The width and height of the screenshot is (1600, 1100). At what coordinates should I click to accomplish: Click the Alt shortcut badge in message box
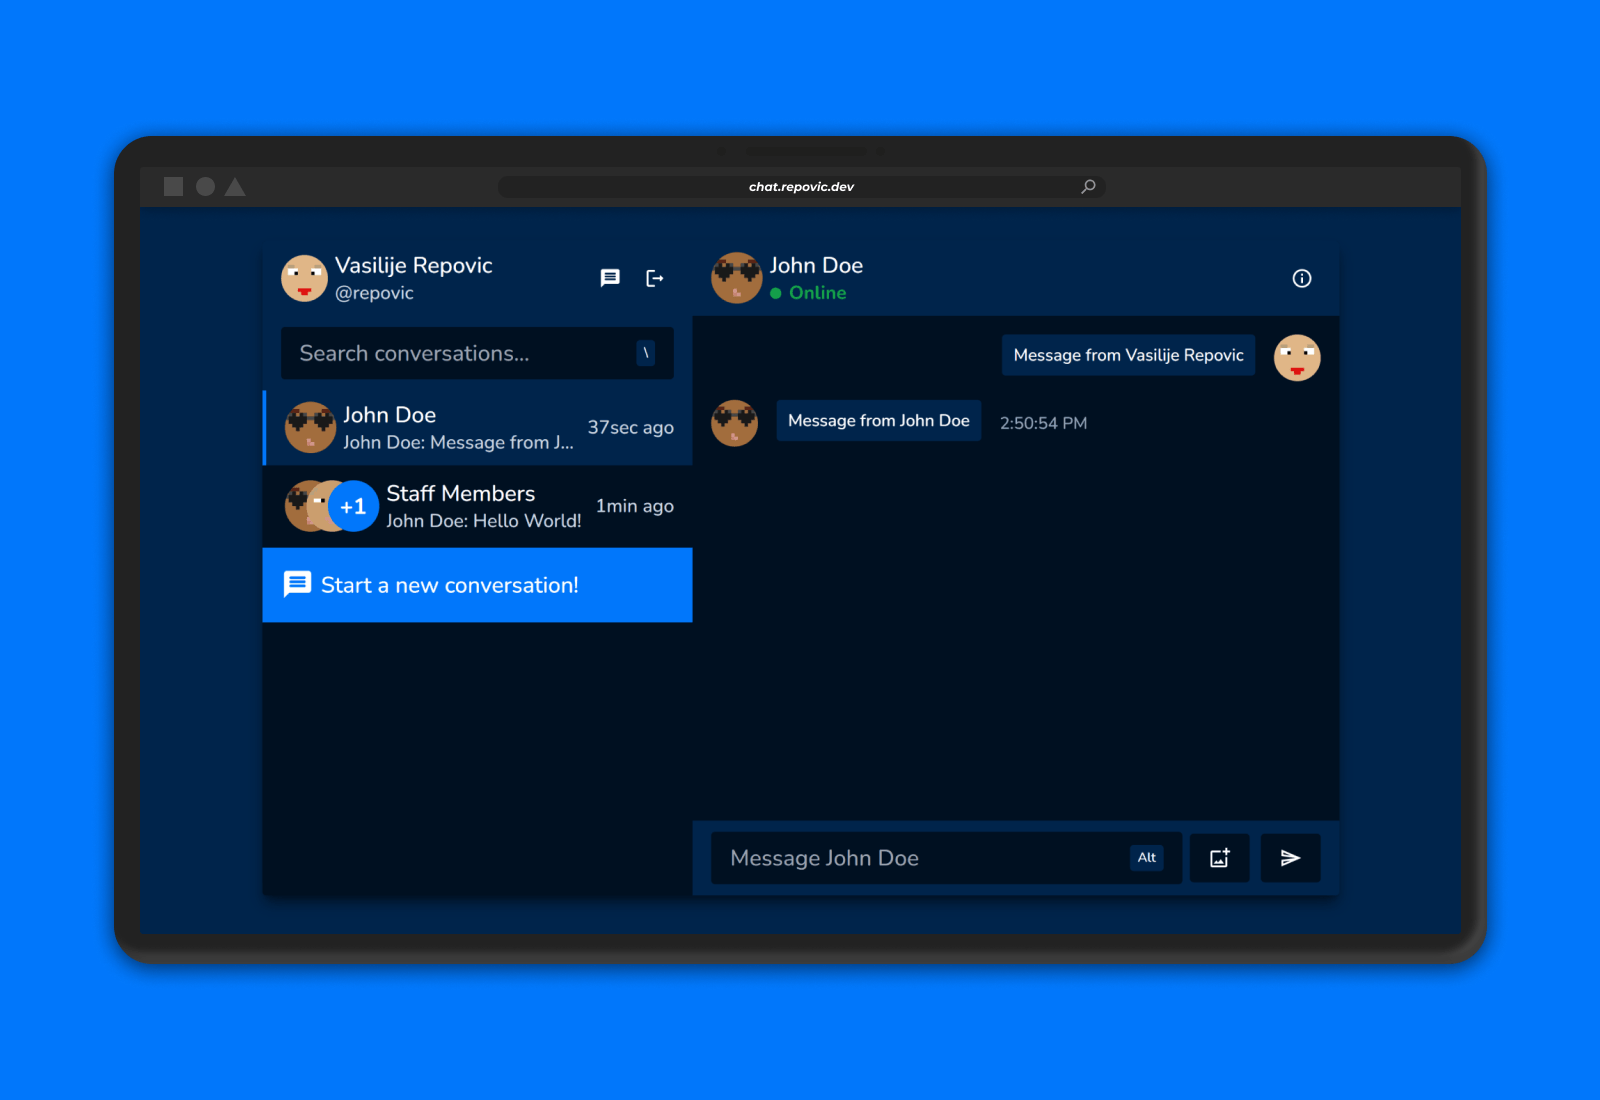1147,858
